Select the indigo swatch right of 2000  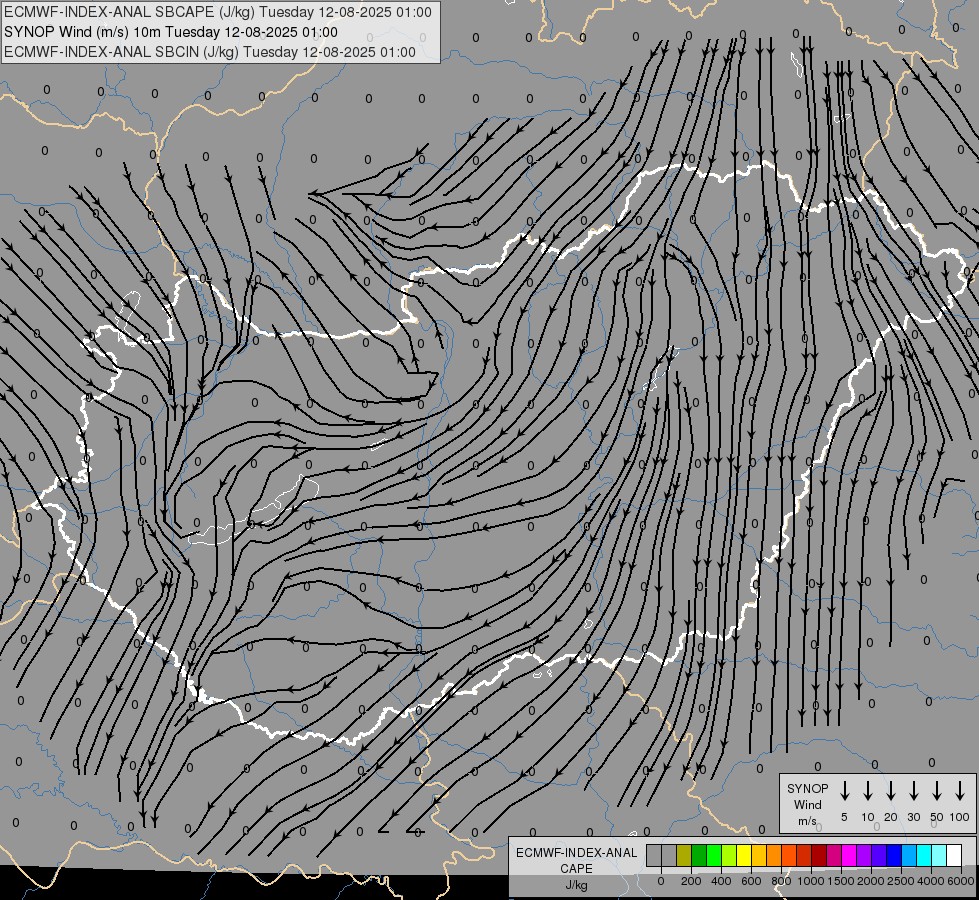[880, 855]
